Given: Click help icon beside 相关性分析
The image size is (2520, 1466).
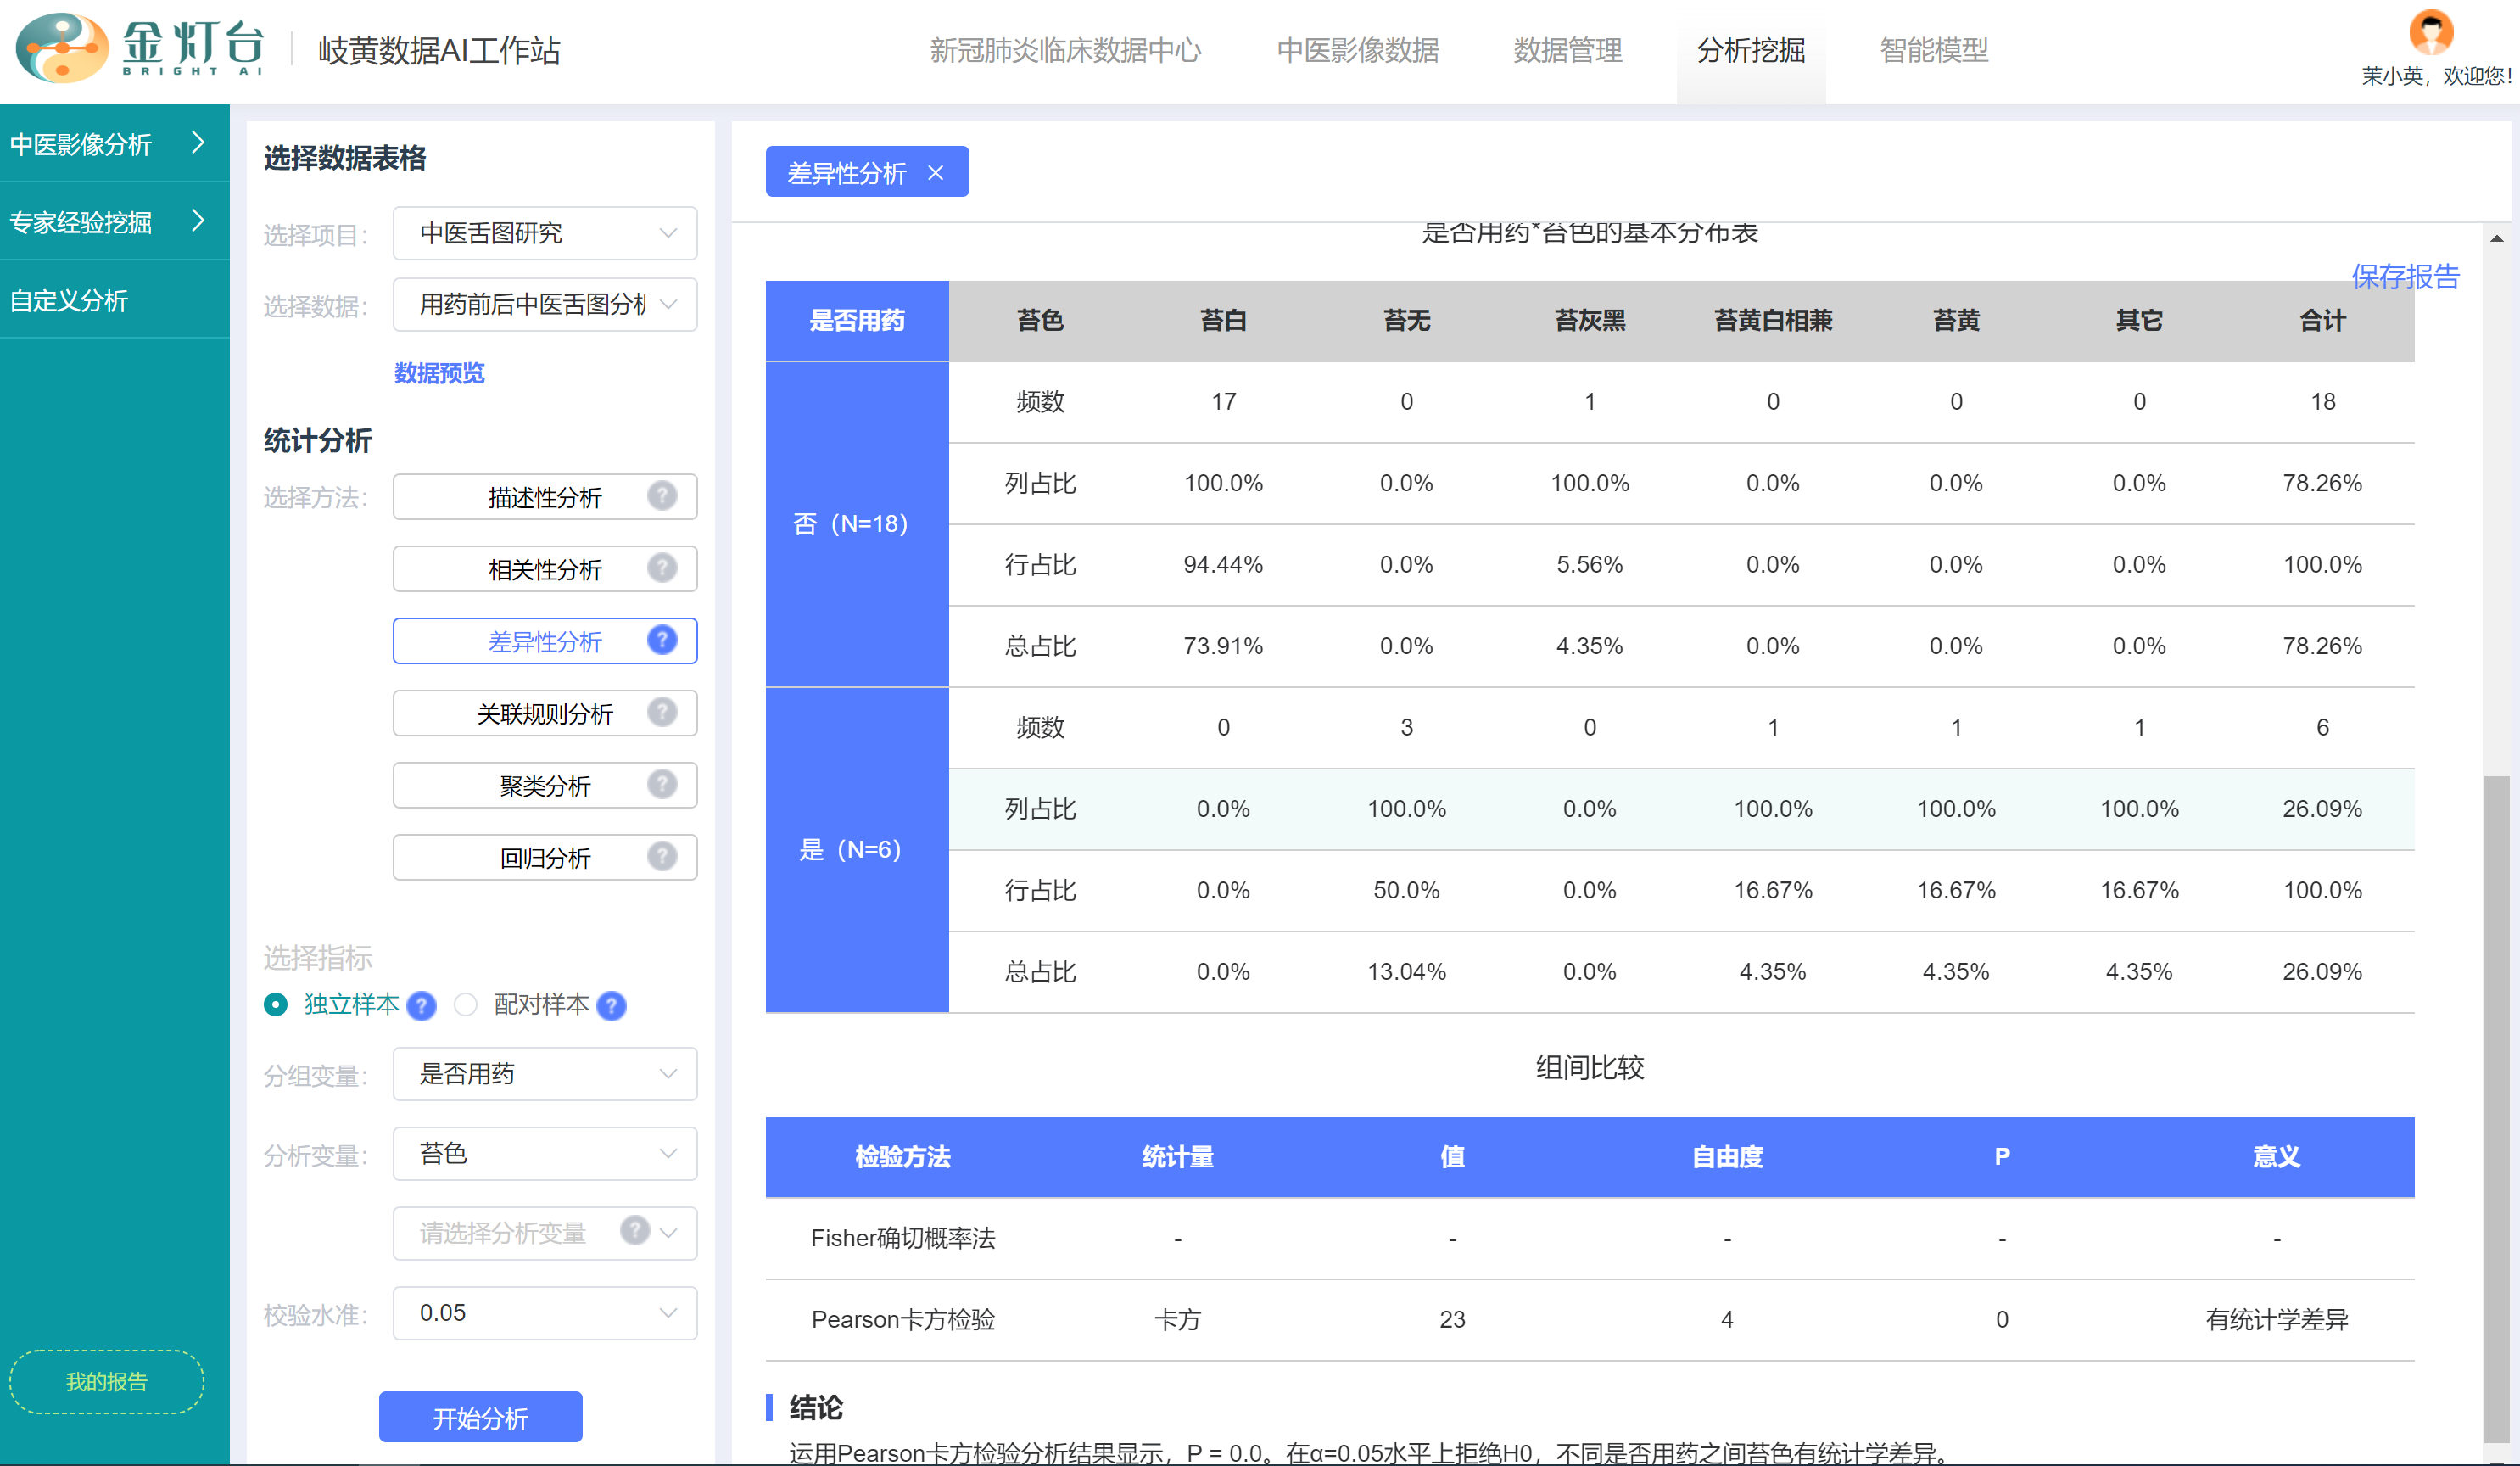Looking at the screenshot, I should [661, 568].
